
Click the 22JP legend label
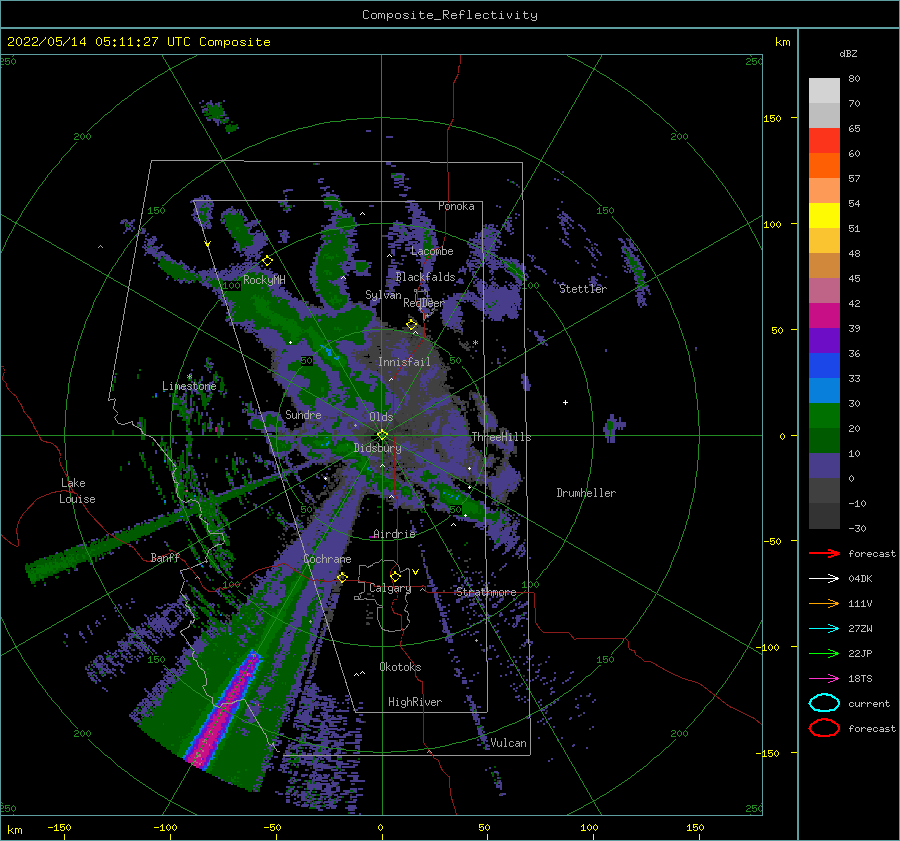860,653
